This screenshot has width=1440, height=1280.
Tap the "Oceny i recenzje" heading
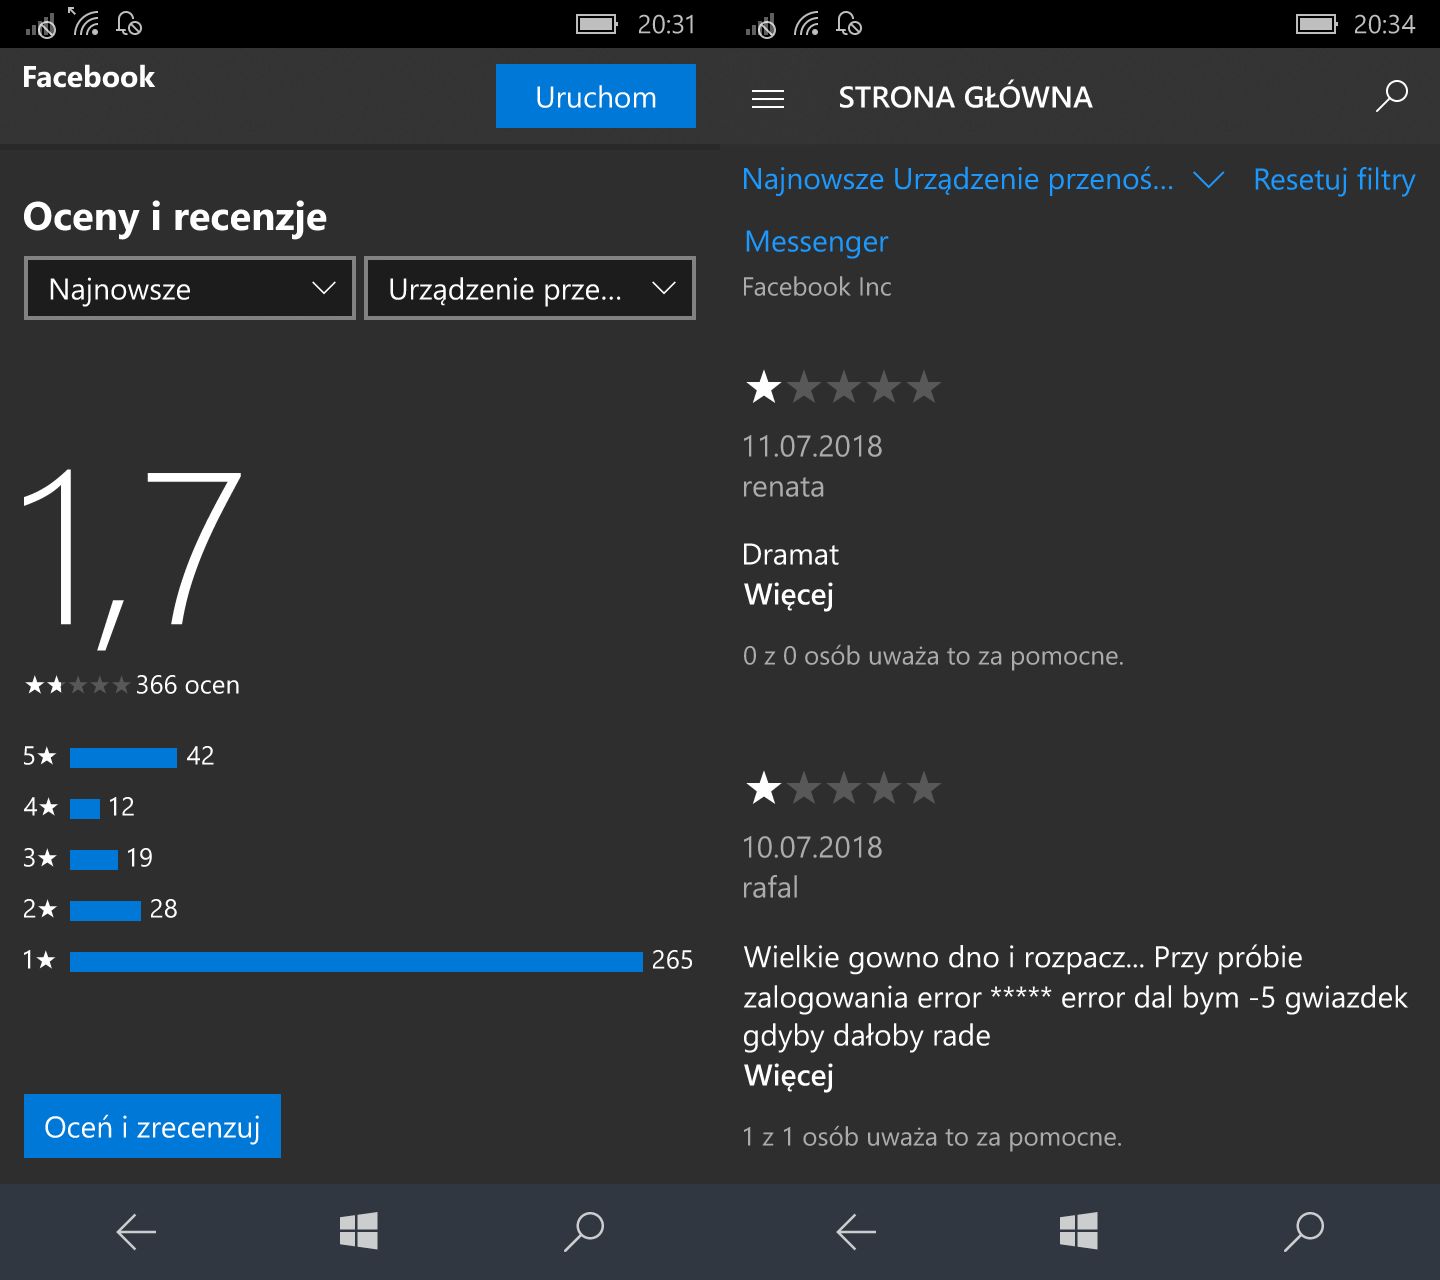pyautogui.click(x=175, y=217)
